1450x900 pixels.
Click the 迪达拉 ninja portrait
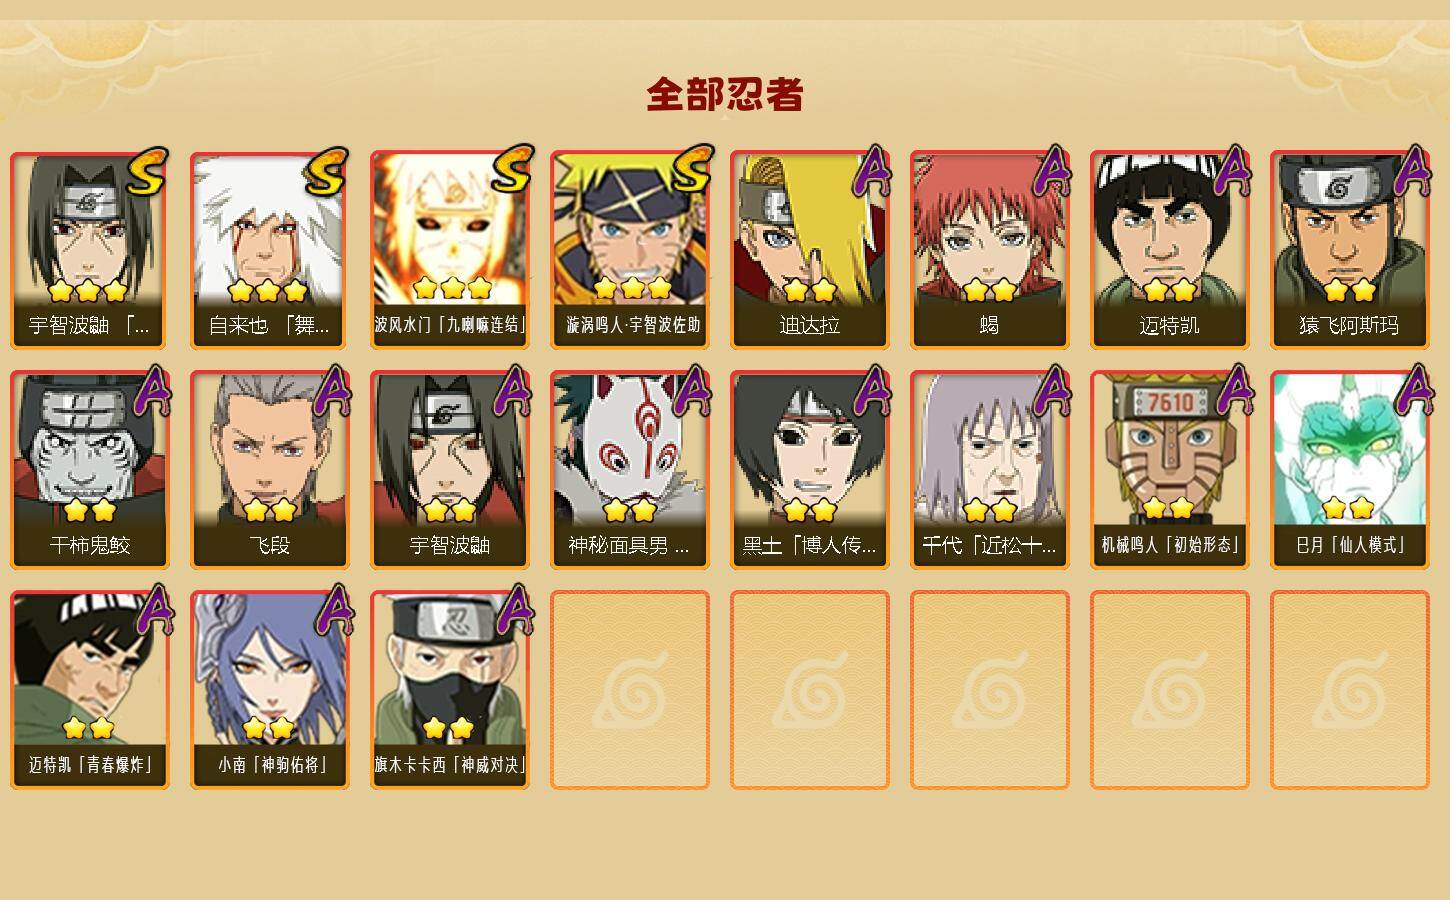810,250
